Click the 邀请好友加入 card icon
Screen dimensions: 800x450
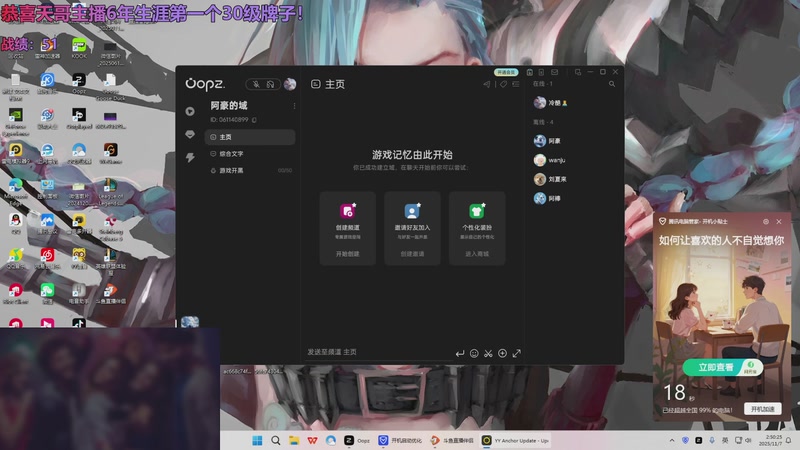412,211
